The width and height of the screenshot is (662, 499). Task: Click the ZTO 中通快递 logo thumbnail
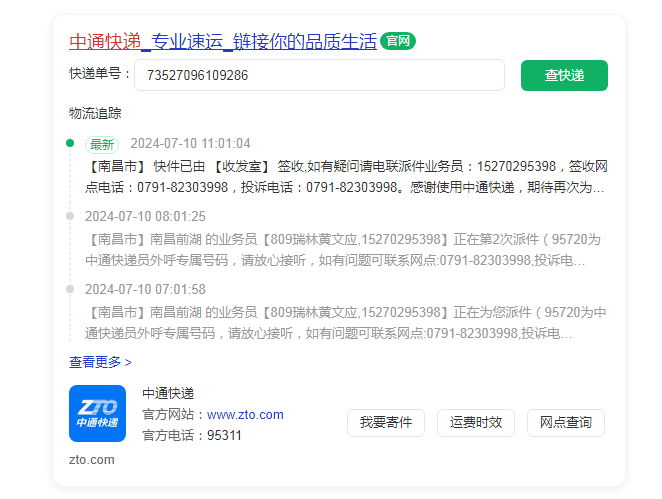[98, 413]
